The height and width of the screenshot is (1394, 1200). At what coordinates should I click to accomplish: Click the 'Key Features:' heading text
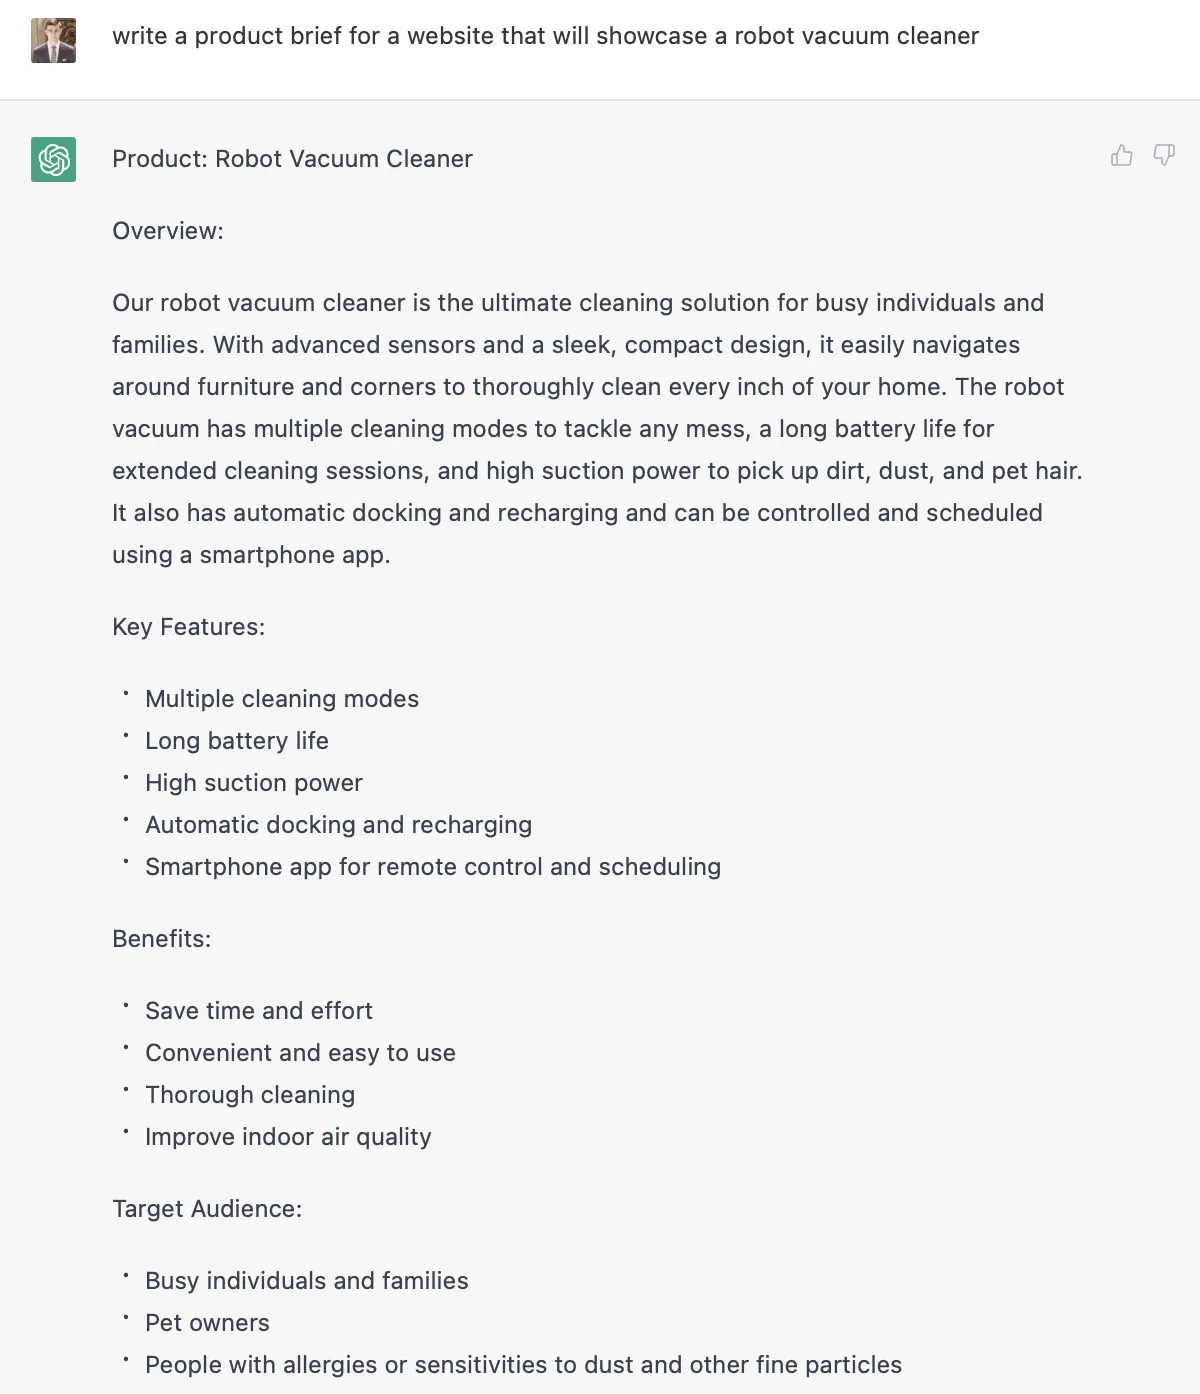click(x=188, y=627)
